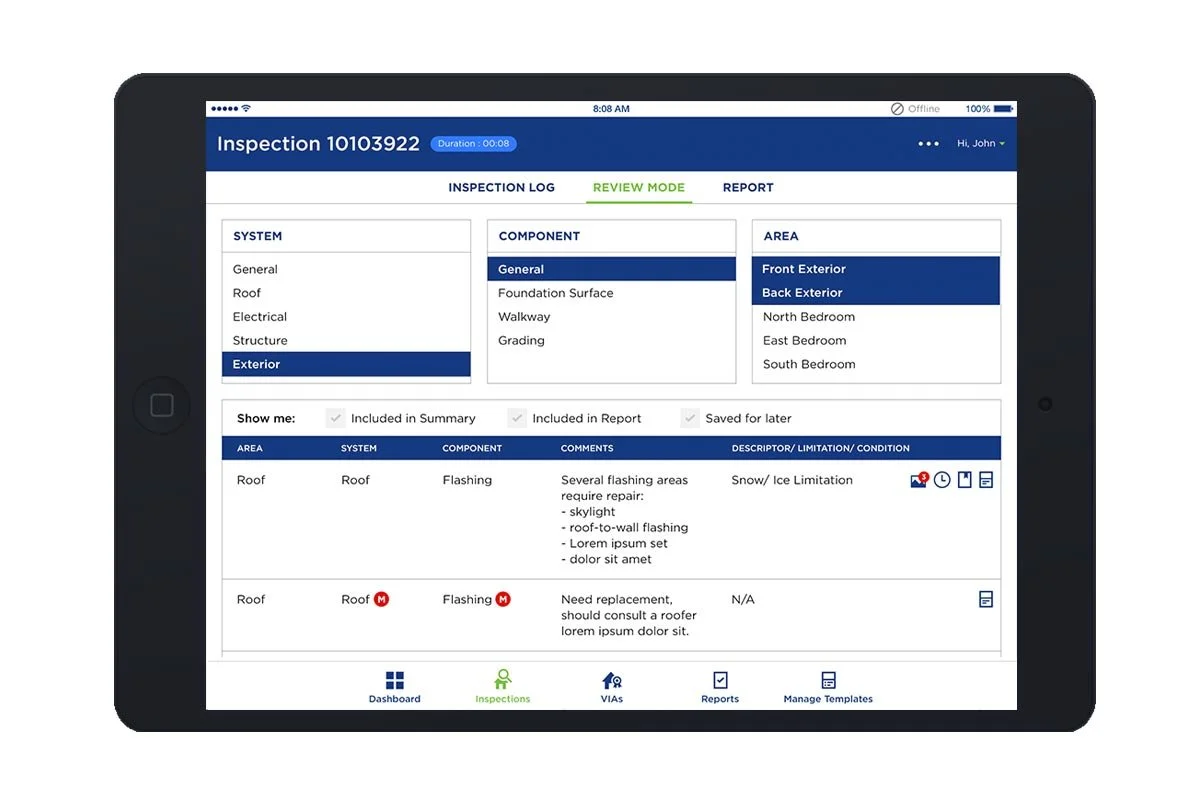1200x800 pixels.
Task: Click the battery icon in status bar
Action: [1003, 109]
